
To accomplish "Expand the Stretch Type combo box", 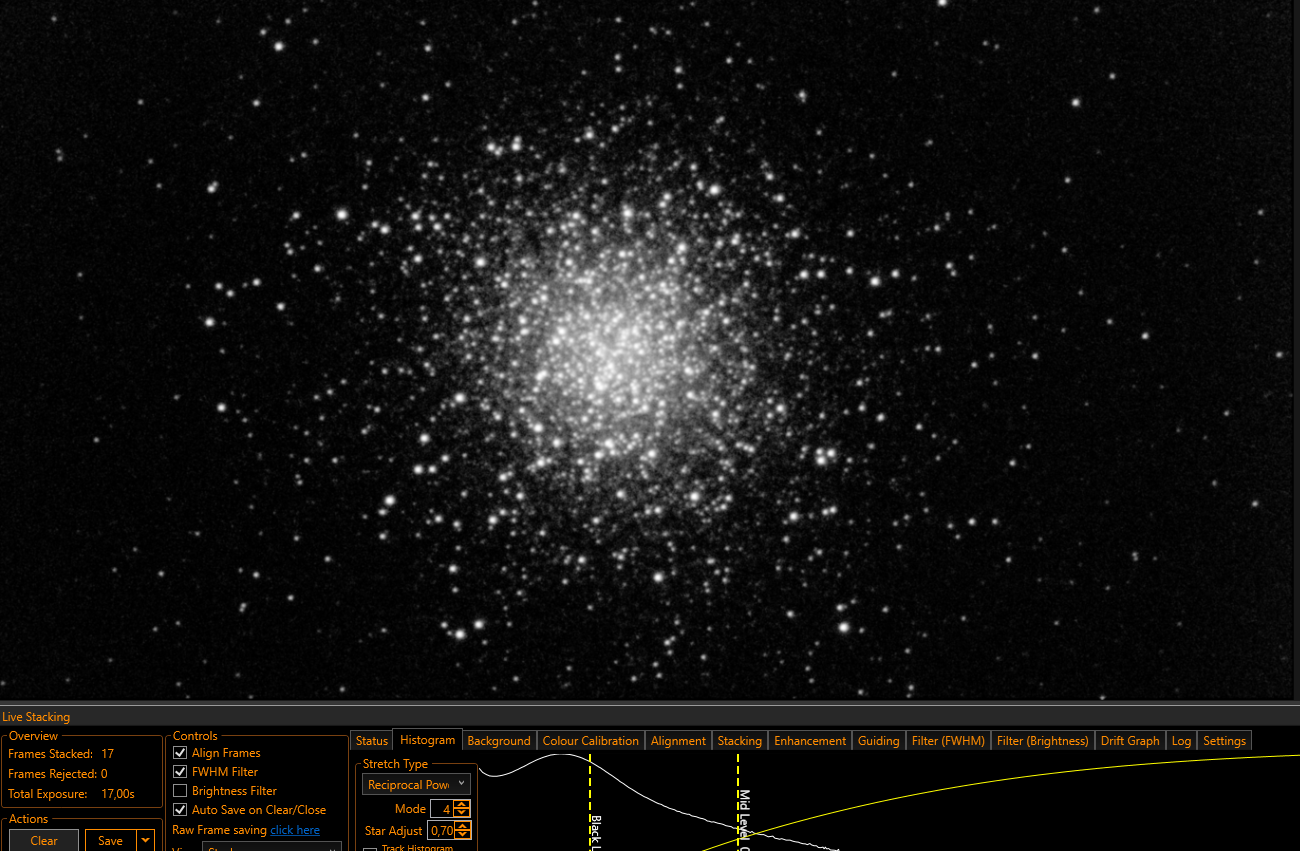I will 416,785.
